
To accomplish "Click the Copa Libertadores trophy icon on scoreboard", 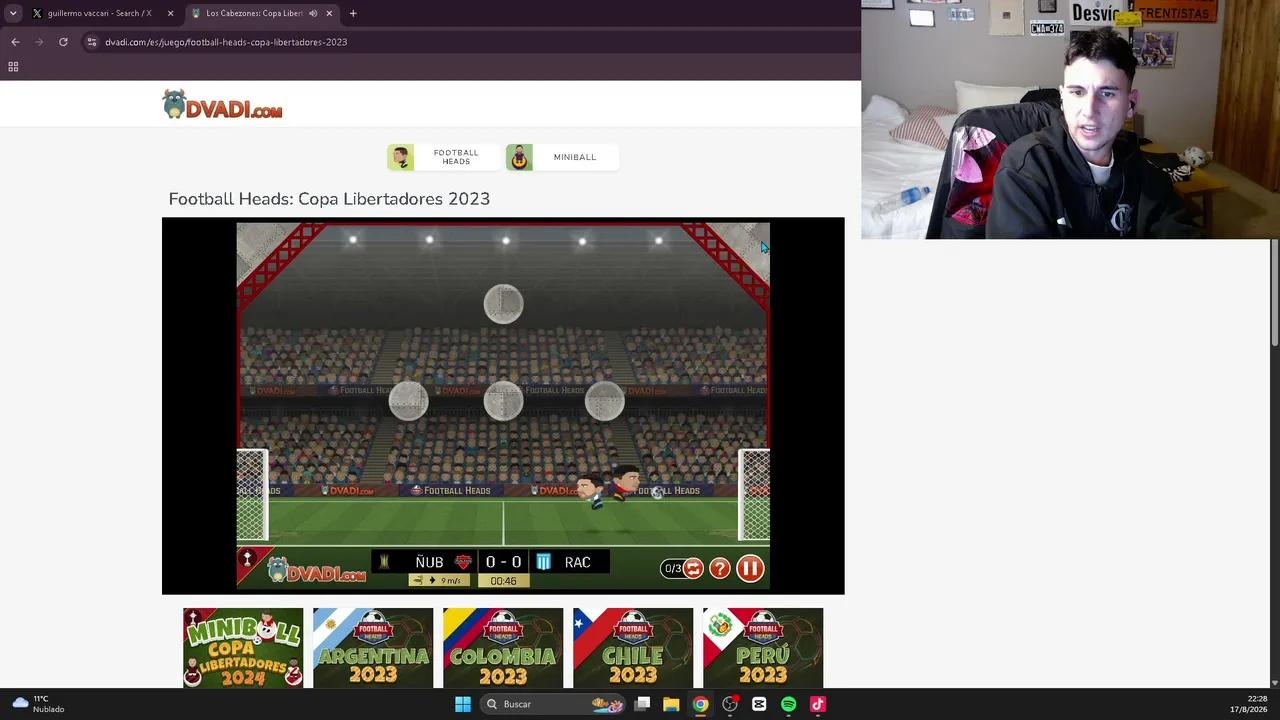I will [384, 562].
